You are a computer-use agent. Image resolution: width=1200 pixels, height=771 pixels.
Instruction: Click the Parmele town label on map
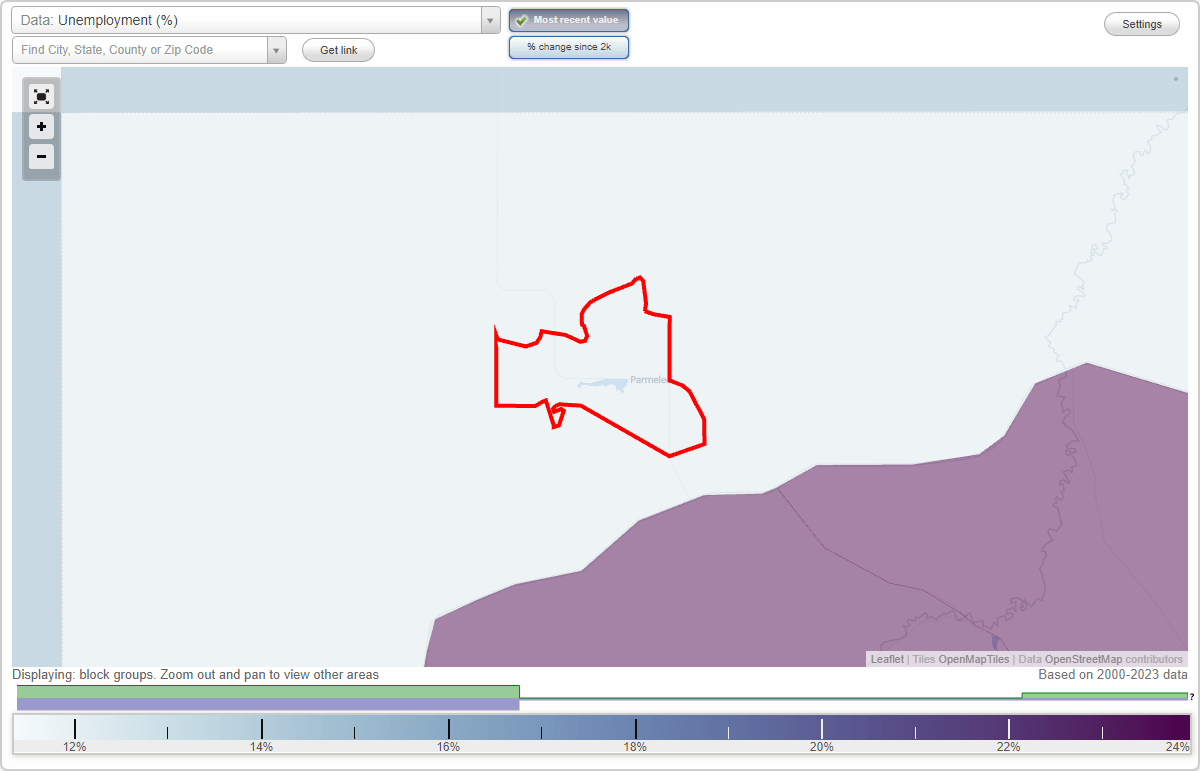[x=648, y=380]
